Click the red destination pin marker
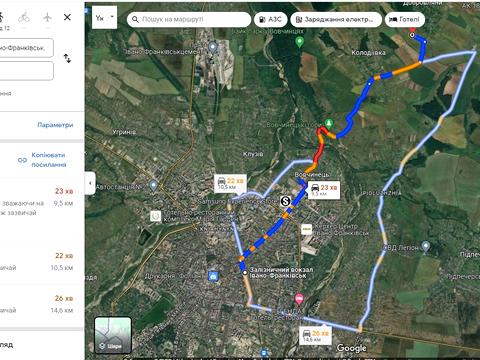The image size is (480, 360). [412, 30]
